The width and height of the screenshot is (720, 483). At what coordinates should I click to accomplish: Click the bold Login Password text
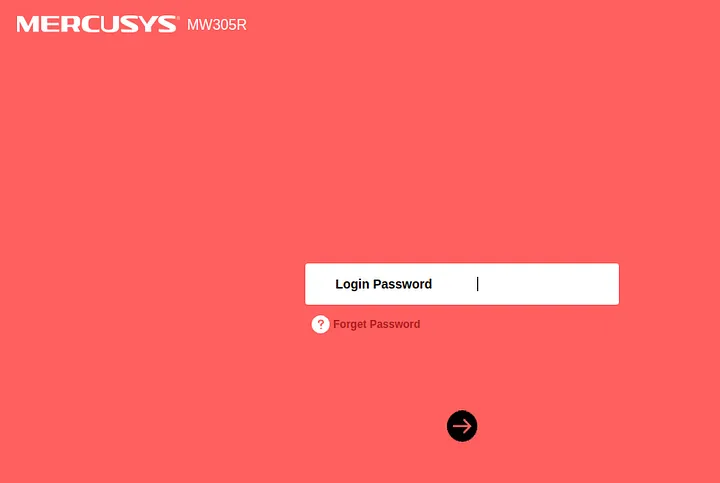click(383, 284)
